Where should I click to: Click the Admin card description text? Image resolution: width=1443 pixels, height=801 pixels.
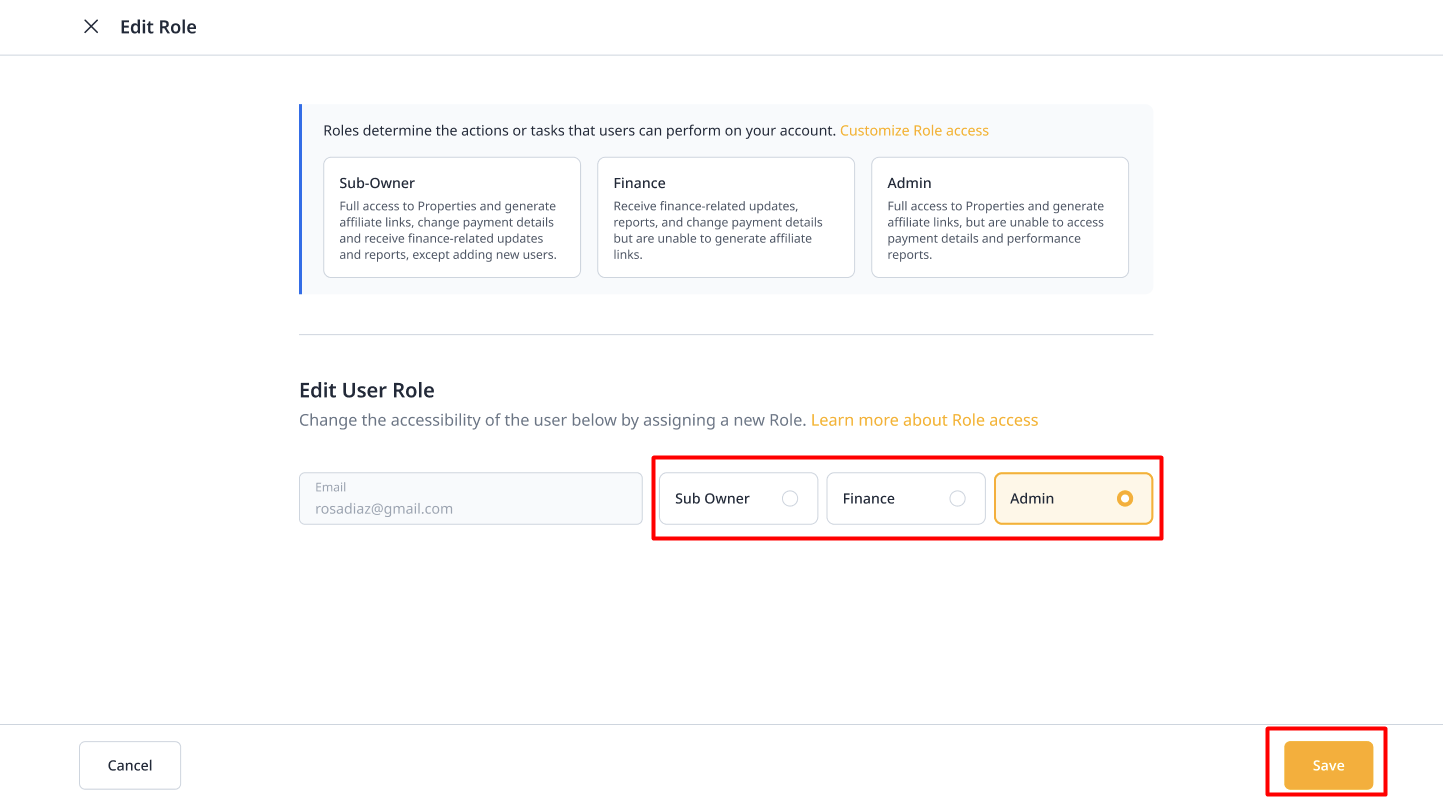995,231
